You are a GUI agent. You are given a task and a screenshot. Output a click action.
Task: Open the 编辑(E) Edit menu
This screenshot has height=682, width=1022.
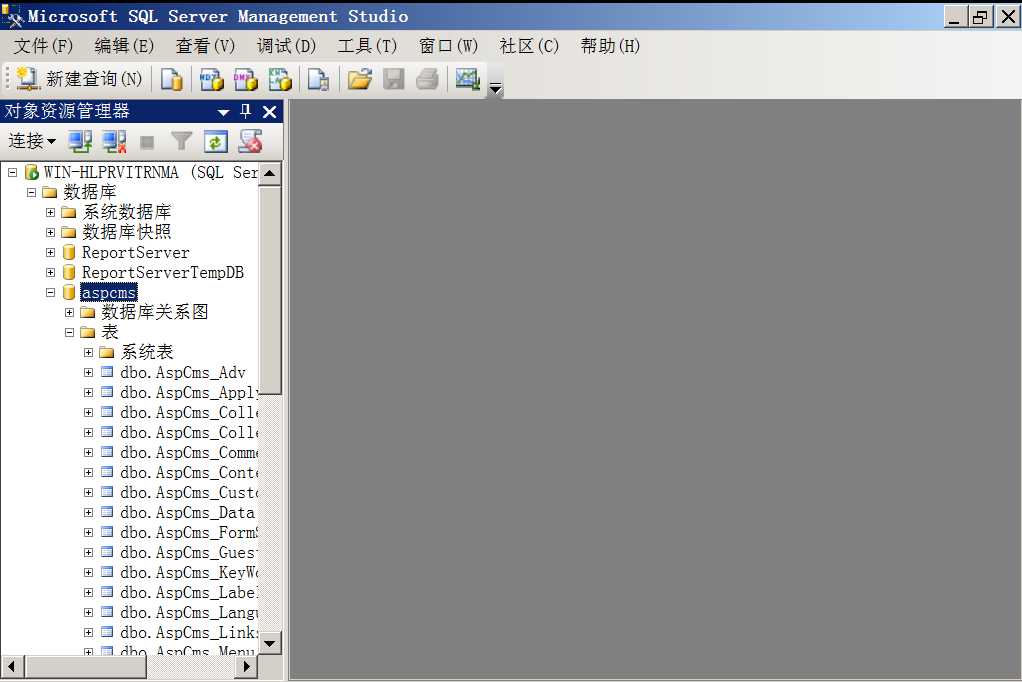tap(124, 46)
